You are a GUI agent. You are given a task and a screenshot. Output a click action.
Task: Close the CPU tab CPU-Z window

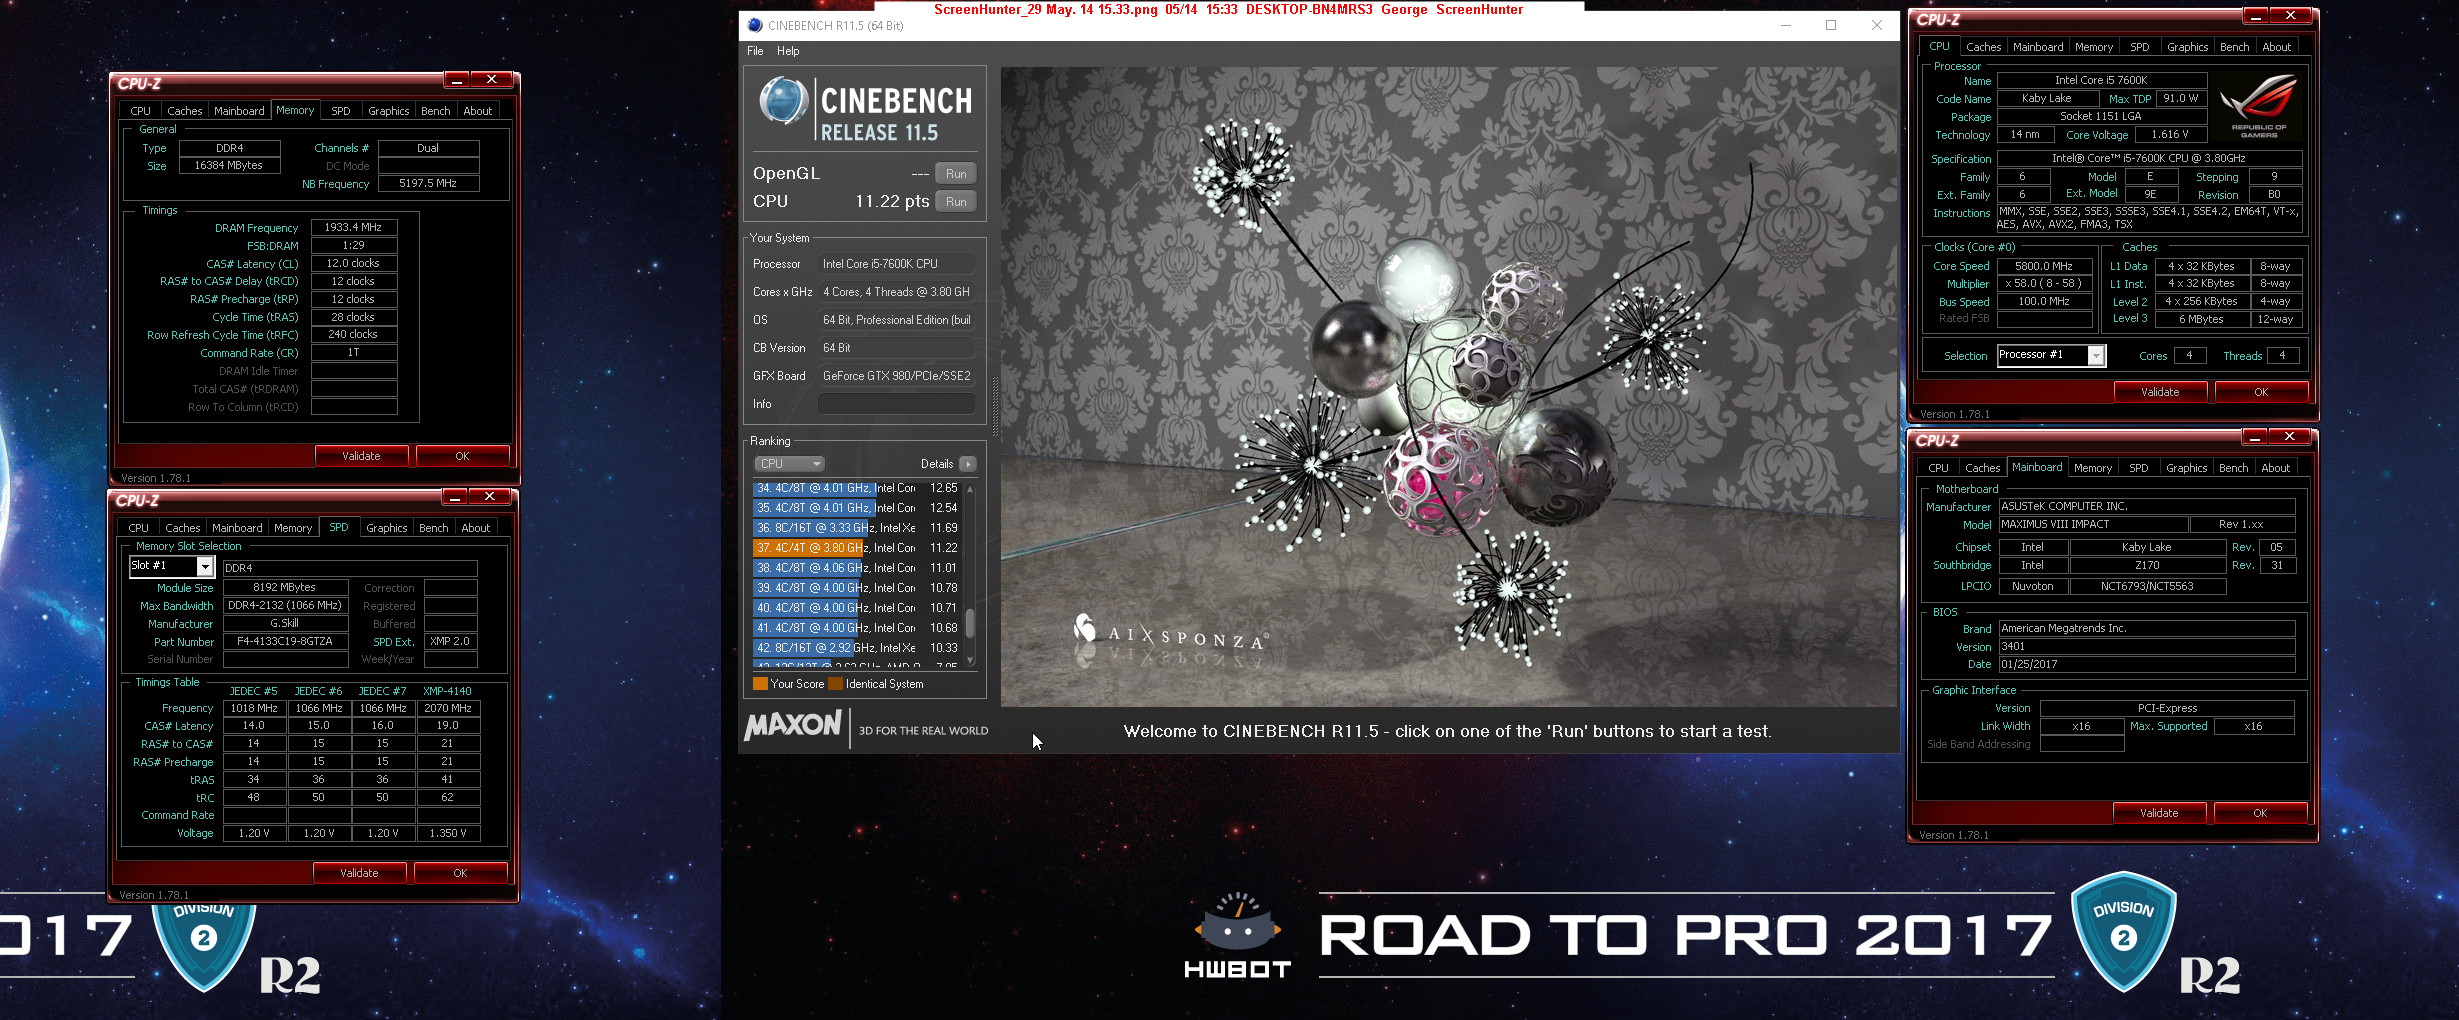(2290, 16)
